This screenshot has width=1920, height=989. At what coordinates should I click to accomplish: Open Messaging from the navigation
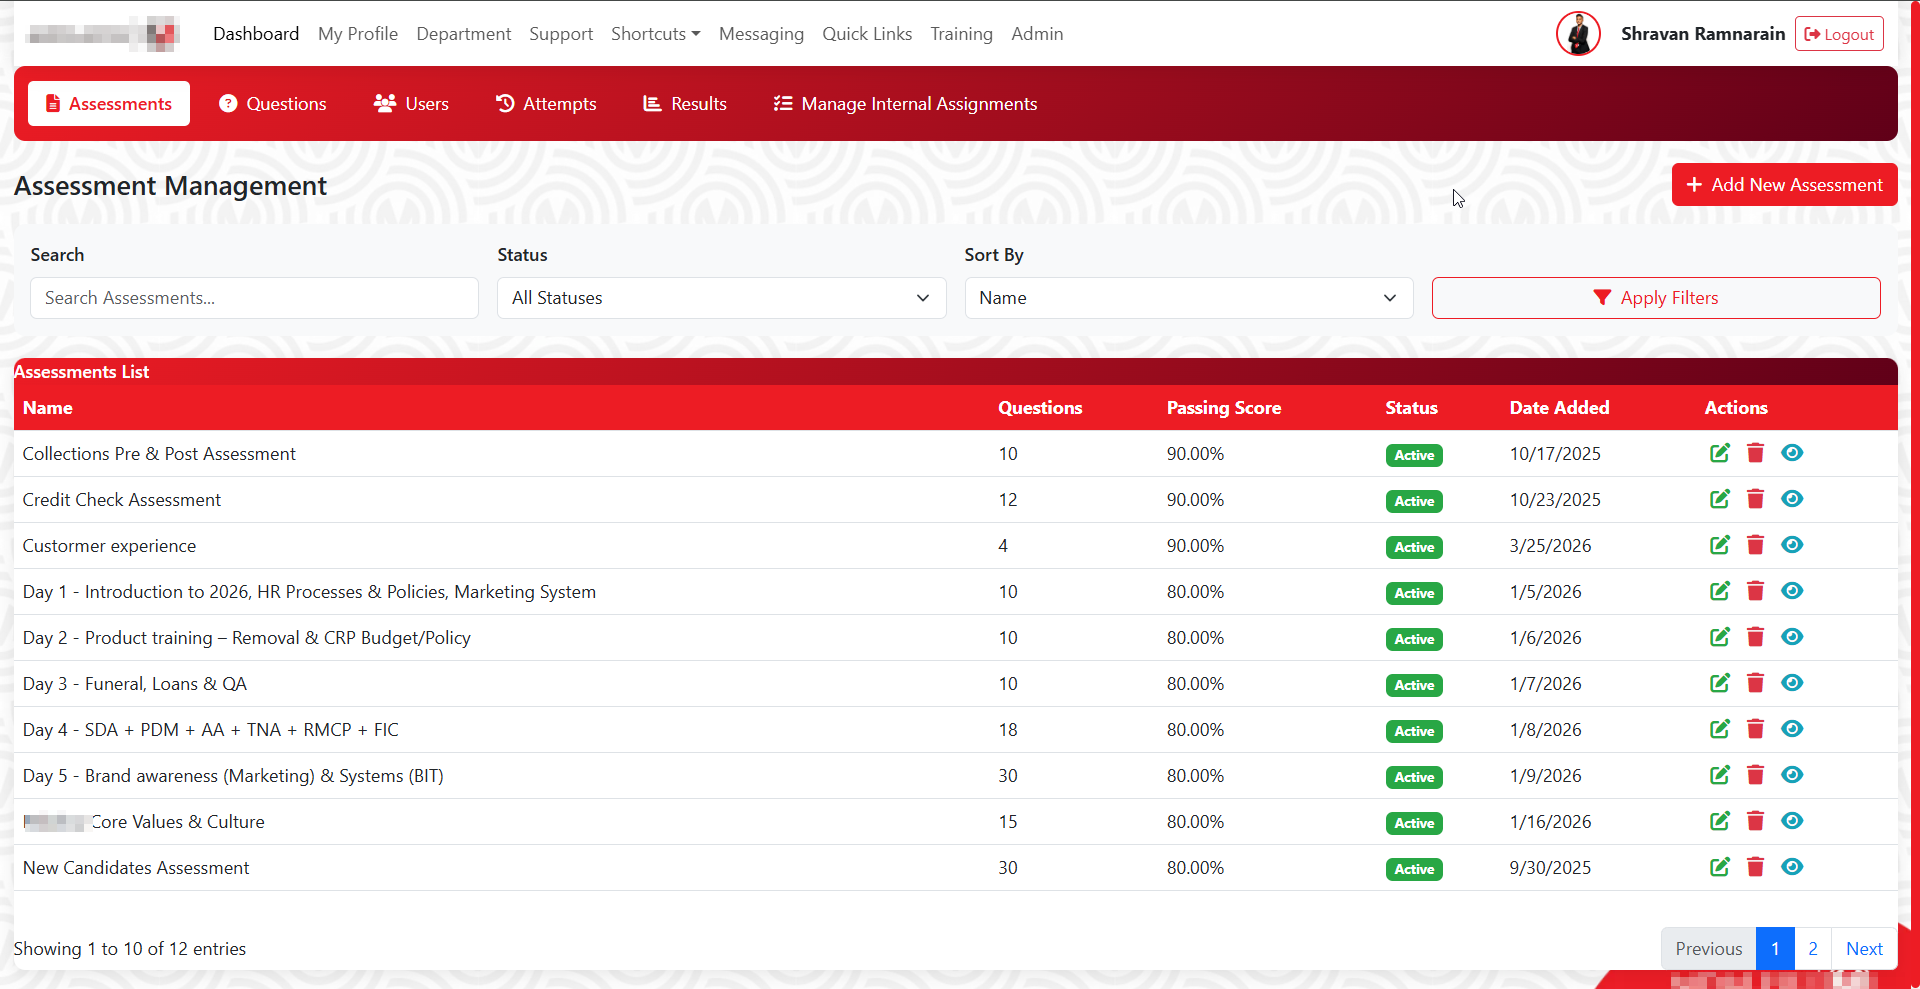click(761, 34)
